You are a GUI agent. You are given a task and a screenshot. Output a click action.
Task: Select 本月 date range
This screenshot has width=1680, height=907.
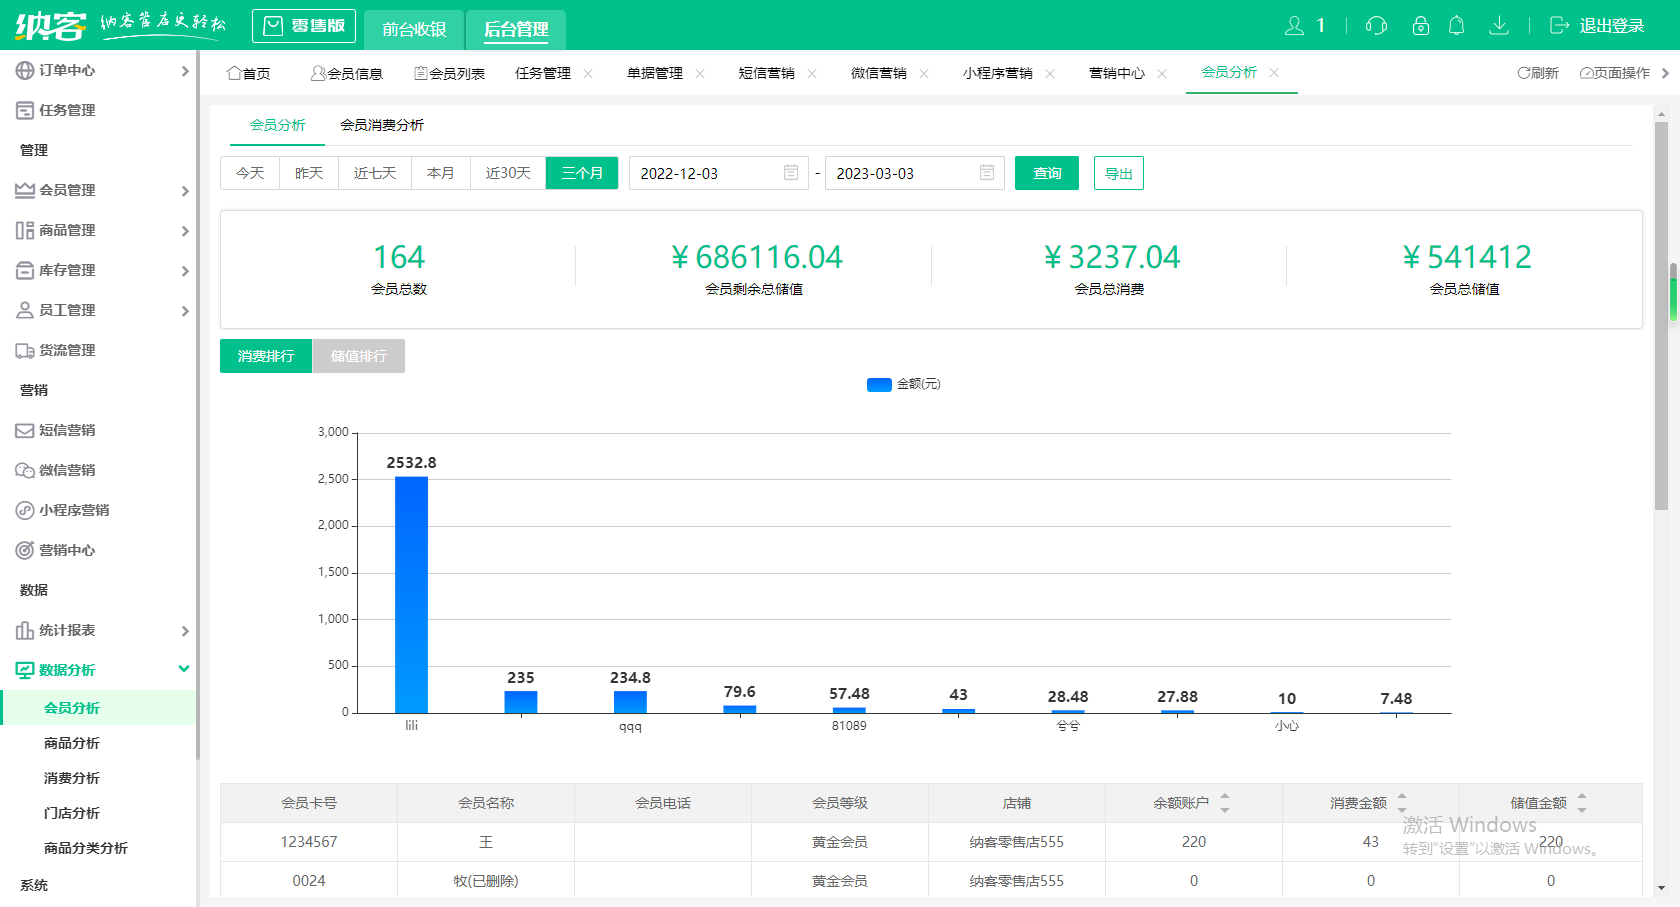[441, 173]
